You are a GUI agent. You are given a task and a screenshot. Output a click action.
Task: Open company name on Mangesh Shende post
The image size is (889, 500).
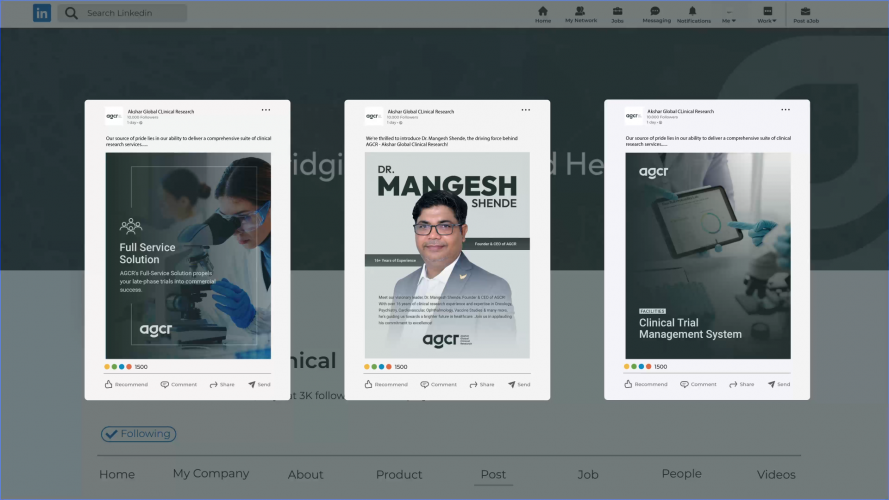click(x=421, y=112)
